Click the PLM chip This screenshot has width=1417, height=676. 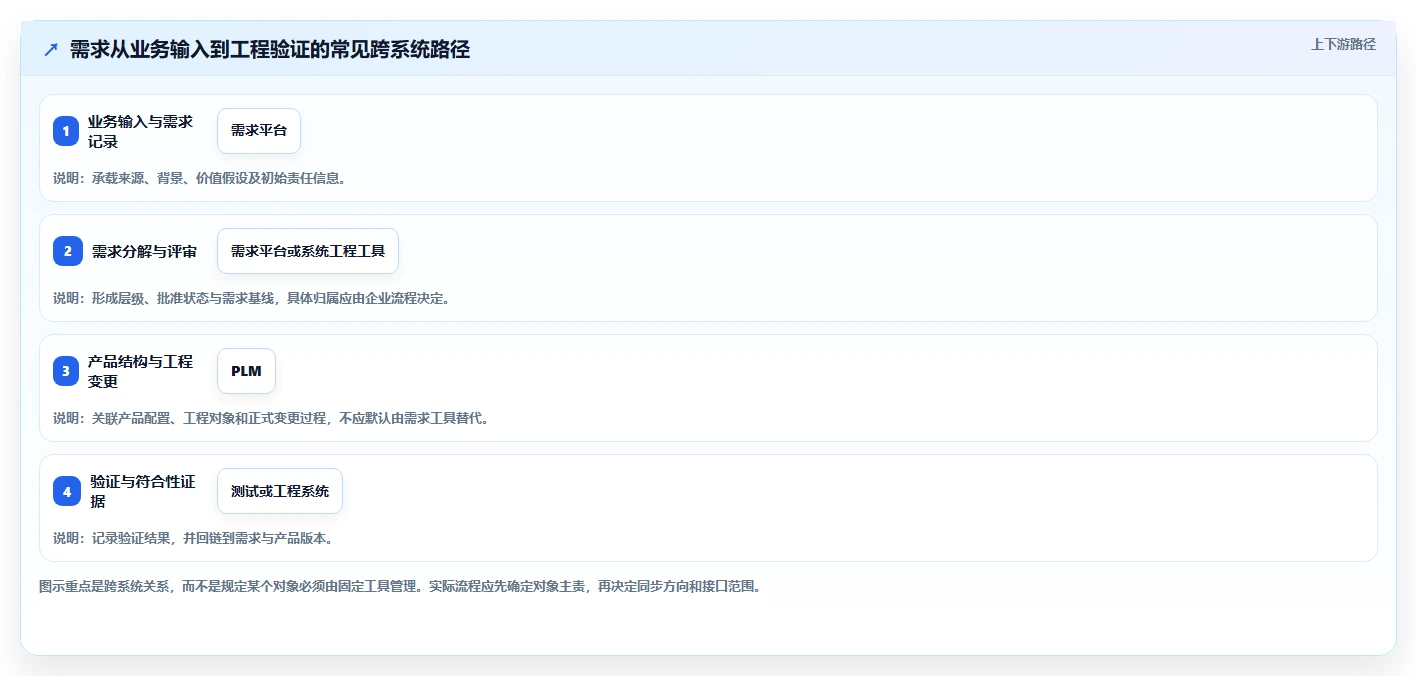click(x=246, y=371)
